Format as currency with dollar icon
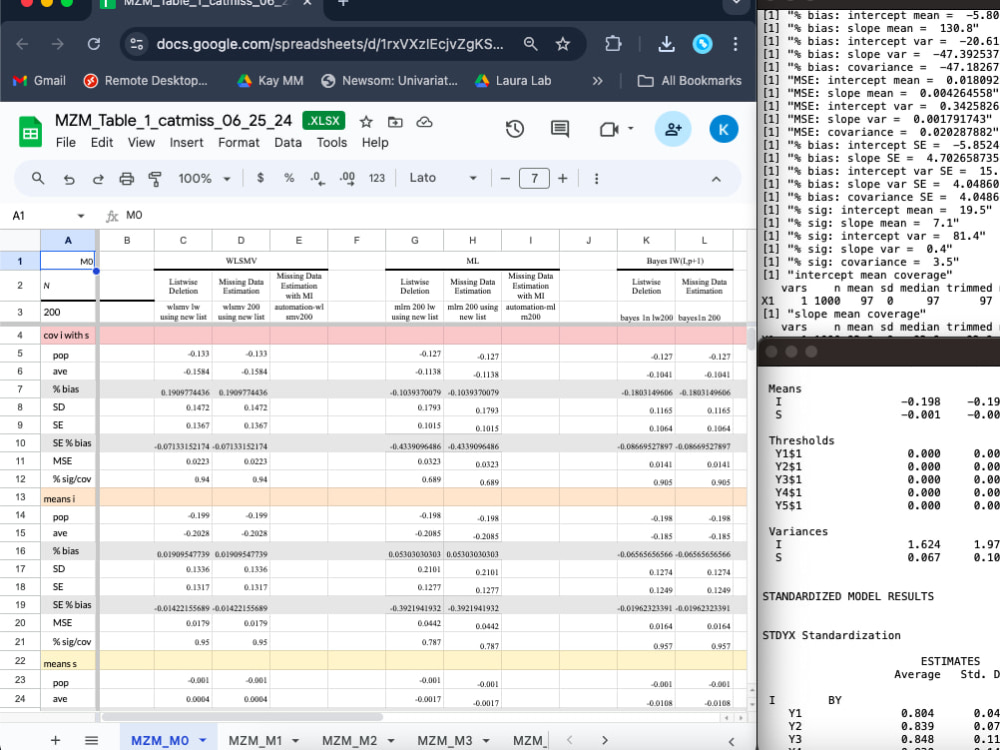The image size is (1000, 750). 260,178
